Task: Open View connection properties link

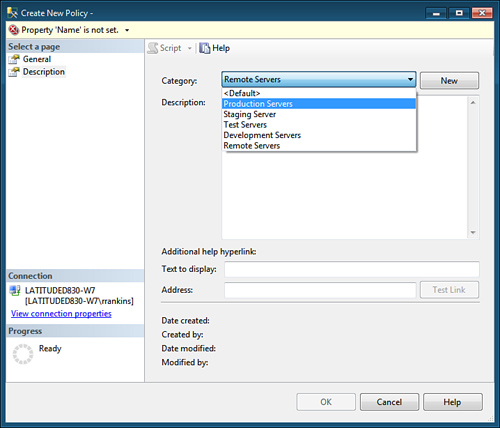Action: 61,314
